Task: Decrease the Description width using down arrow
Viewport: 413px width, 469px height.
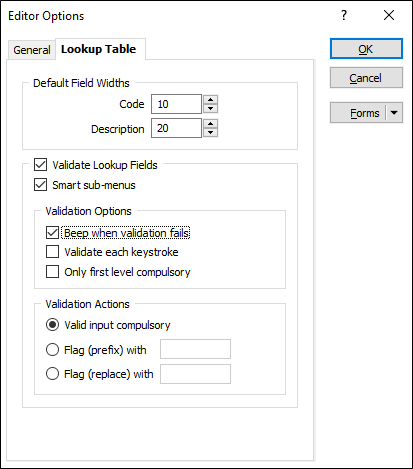Action: click(210, 132)
